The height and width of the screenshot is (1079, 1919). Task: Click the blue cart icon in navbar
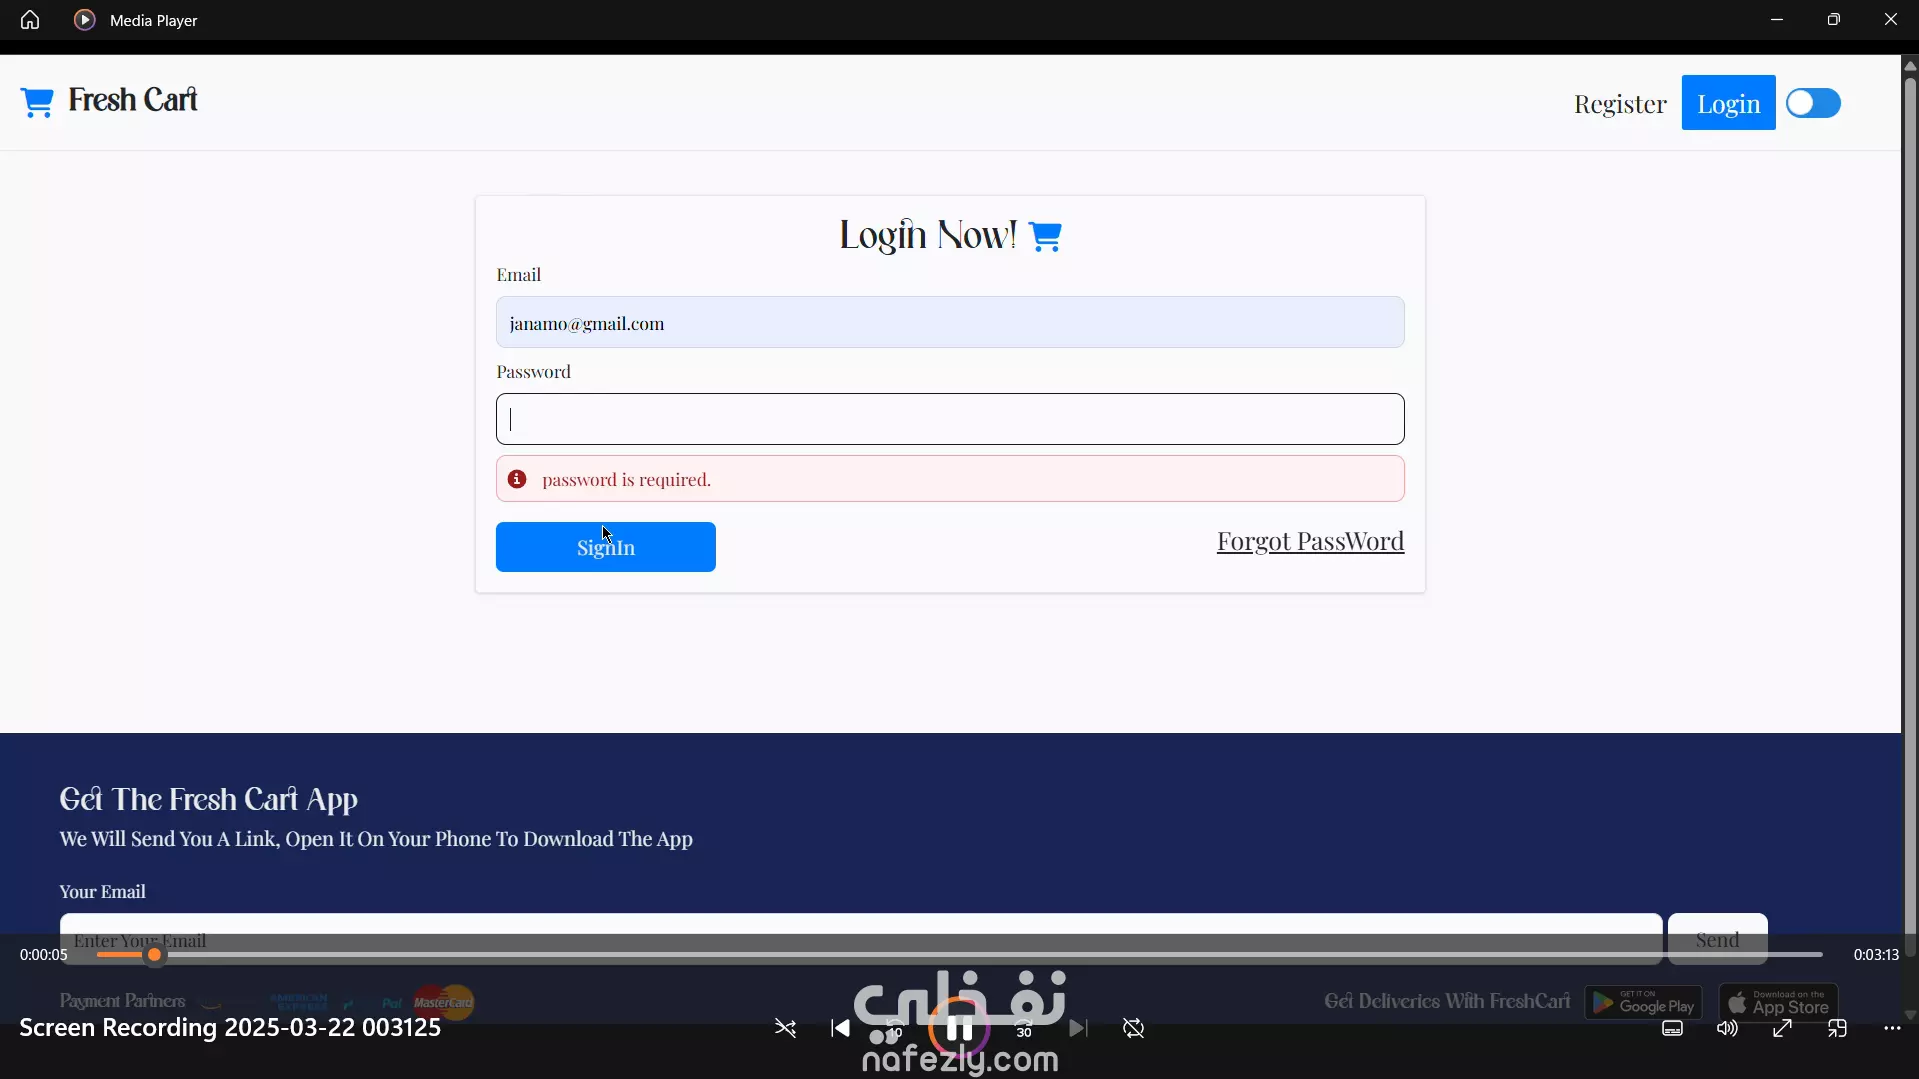pyautogui.click(x=37, y=102)
